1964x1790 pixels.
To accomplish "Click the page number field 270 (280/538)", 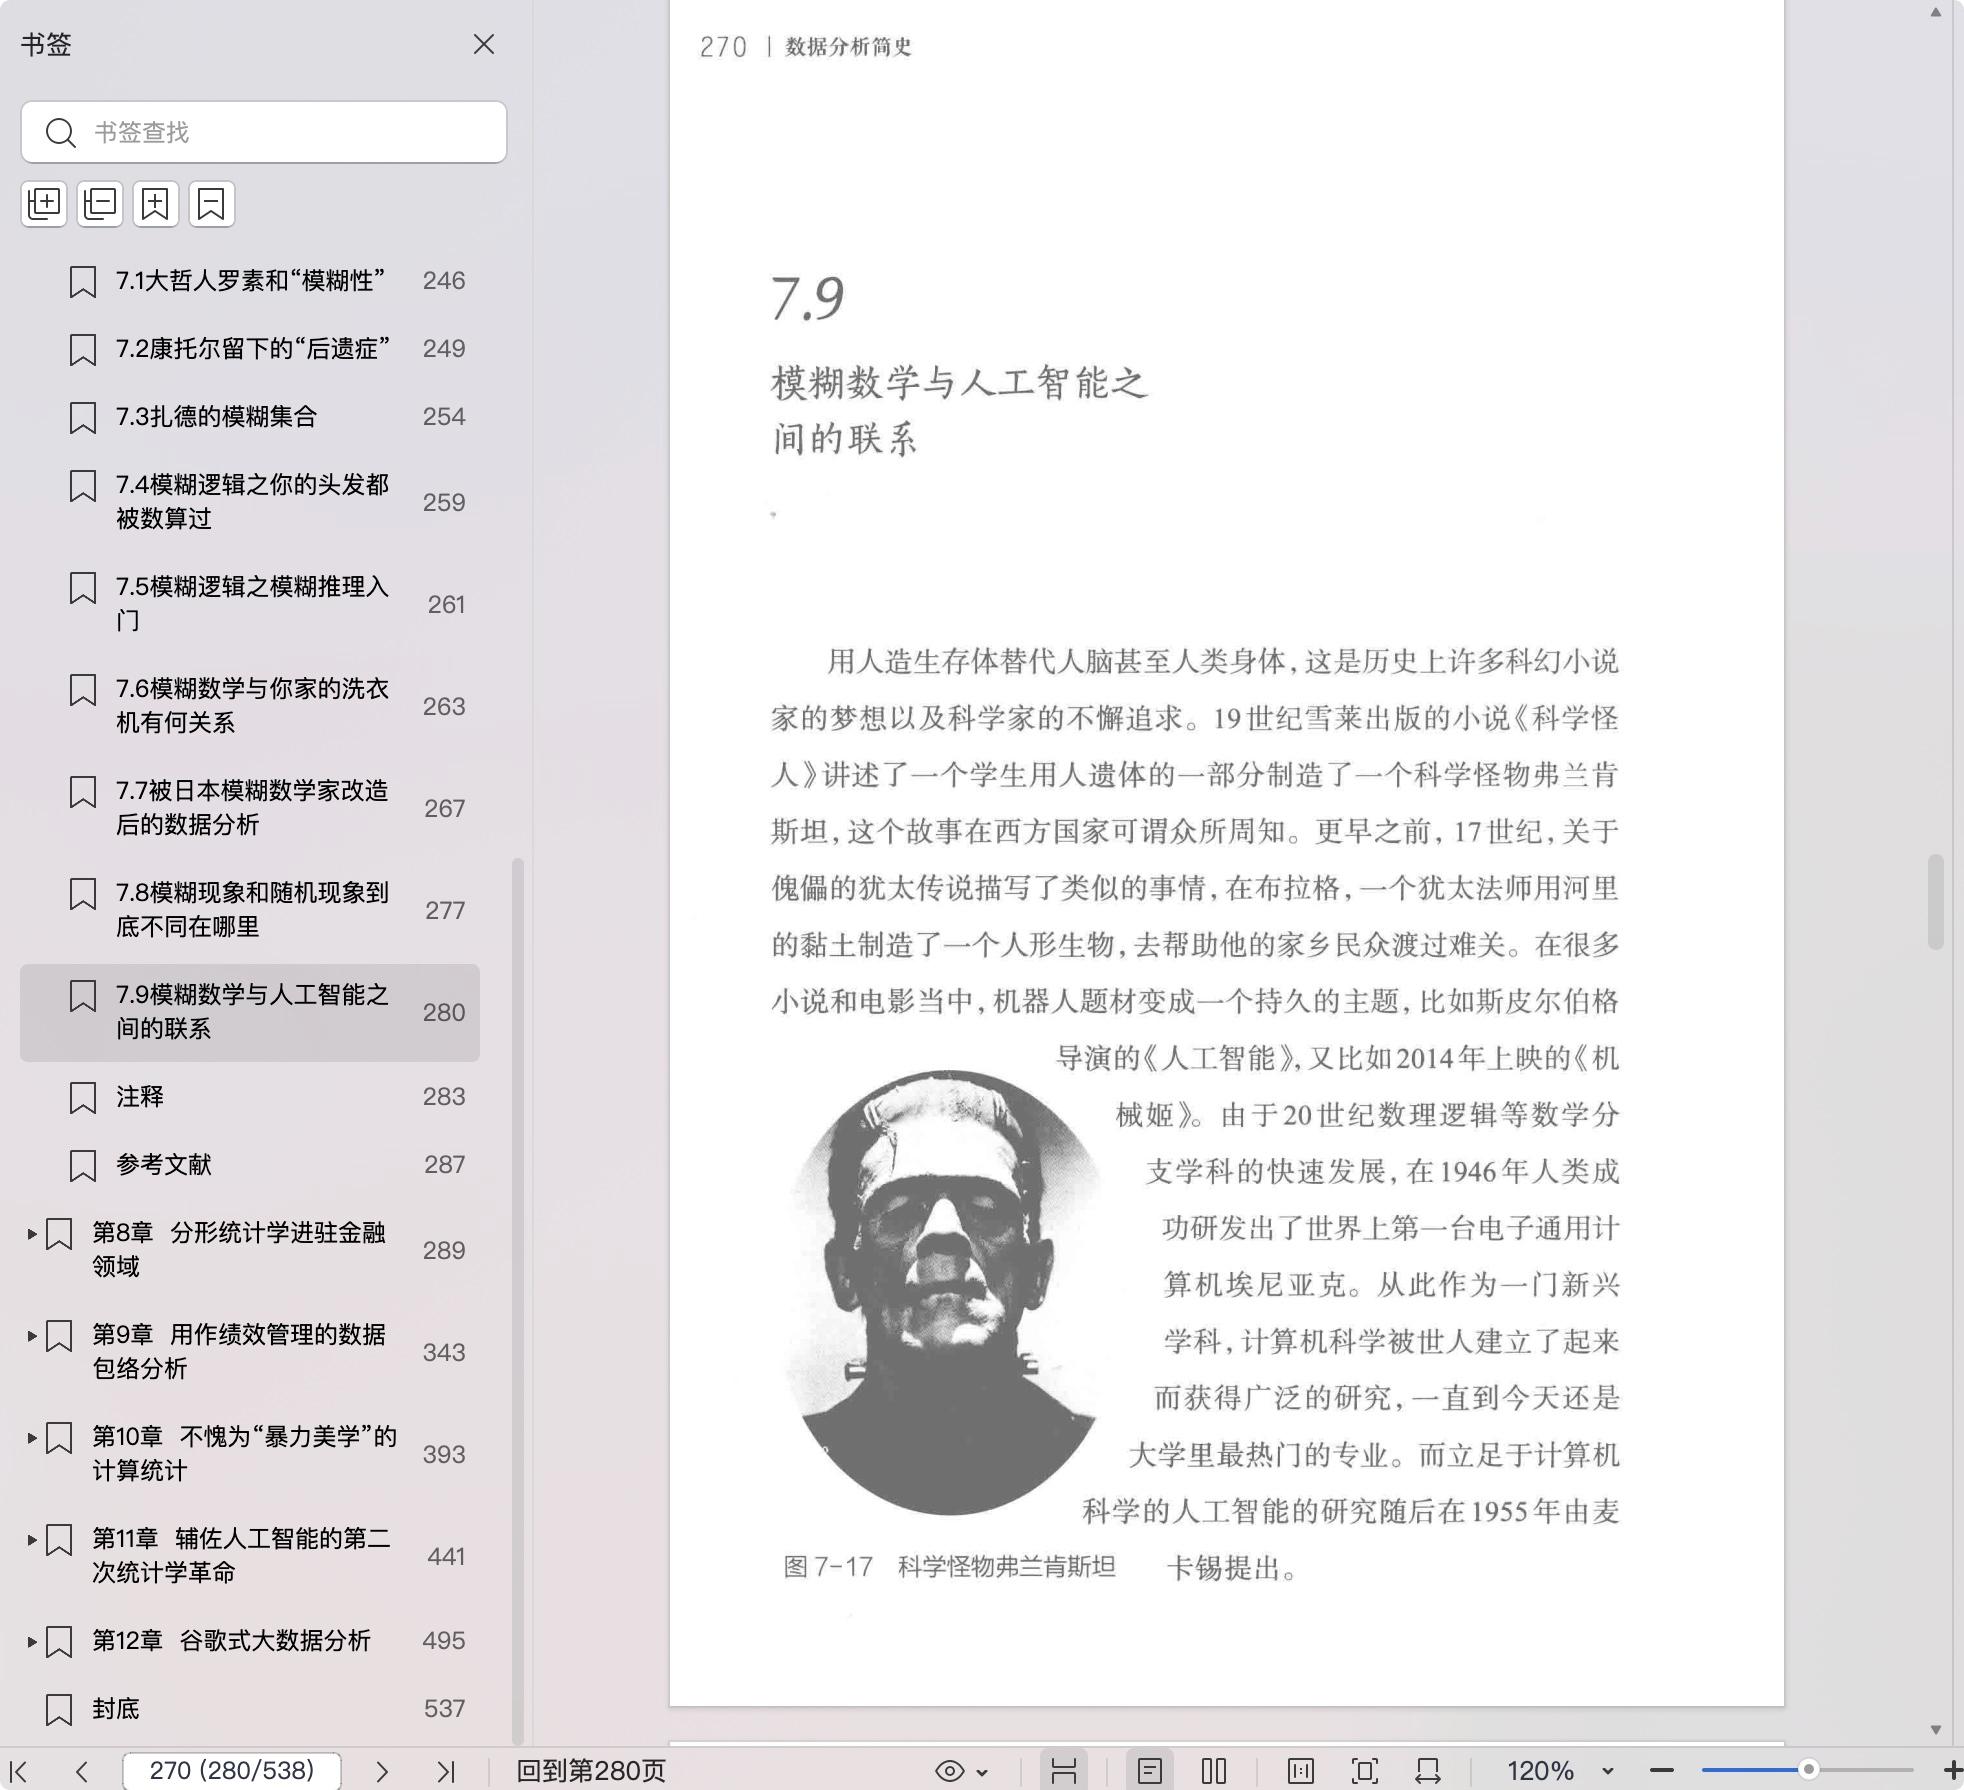I will (232, 1771).
